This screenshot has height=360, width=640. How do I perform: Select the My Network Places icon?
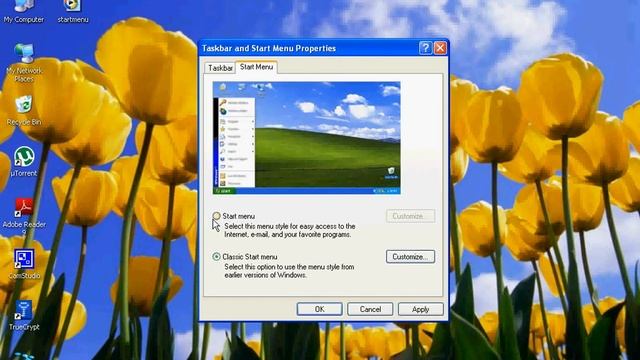pyautogui.click(x=24, y=63)
